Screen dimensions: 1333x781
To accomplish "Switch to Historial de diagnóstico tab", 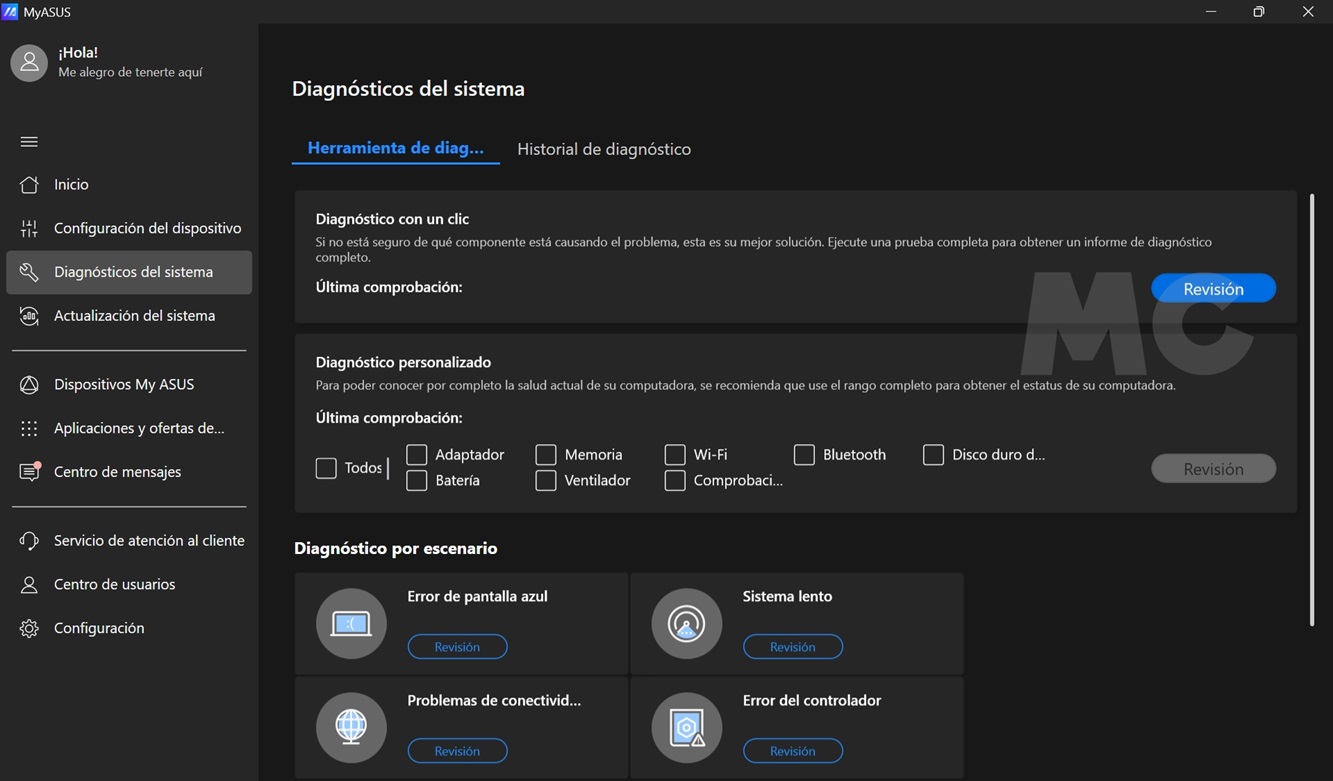I will (x=604, y=149).
